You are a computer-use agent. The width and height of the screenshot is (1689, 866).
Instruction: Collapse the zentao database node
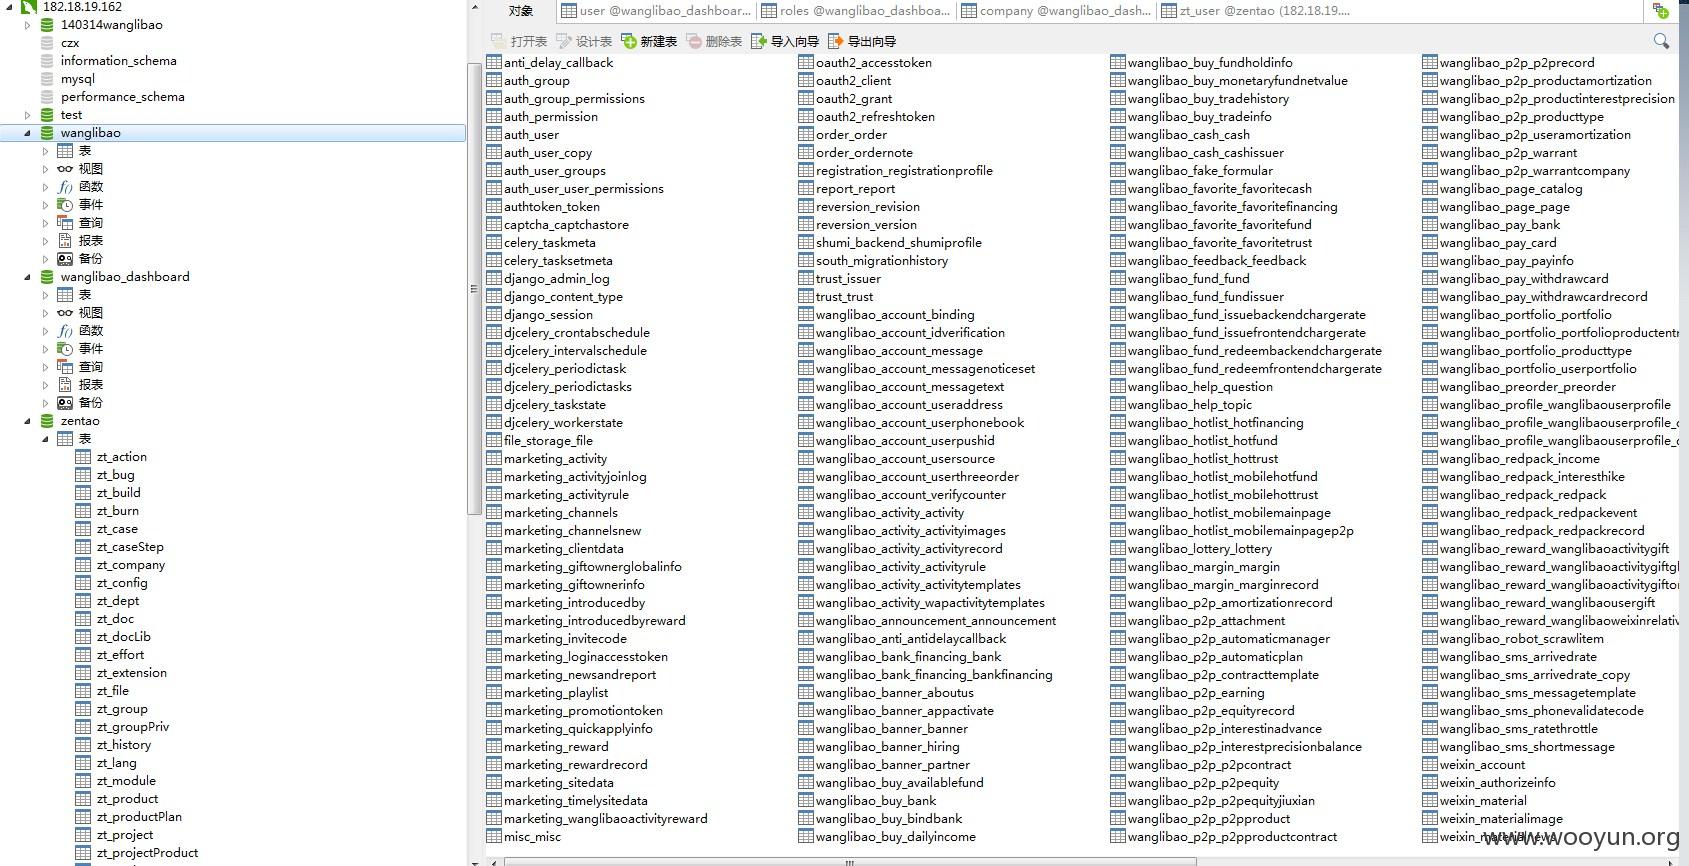(27, 421)
